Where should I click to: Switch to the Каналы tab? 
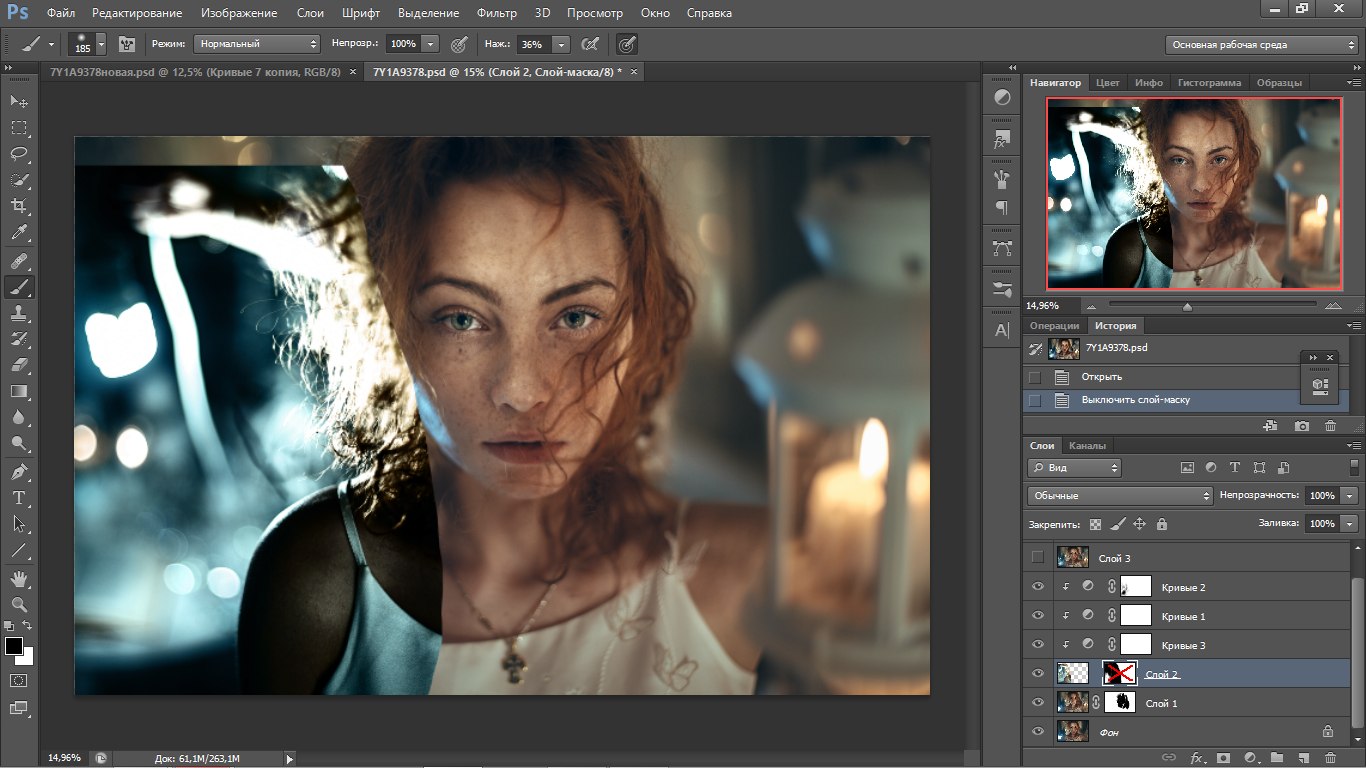(x=1087, y=446)
